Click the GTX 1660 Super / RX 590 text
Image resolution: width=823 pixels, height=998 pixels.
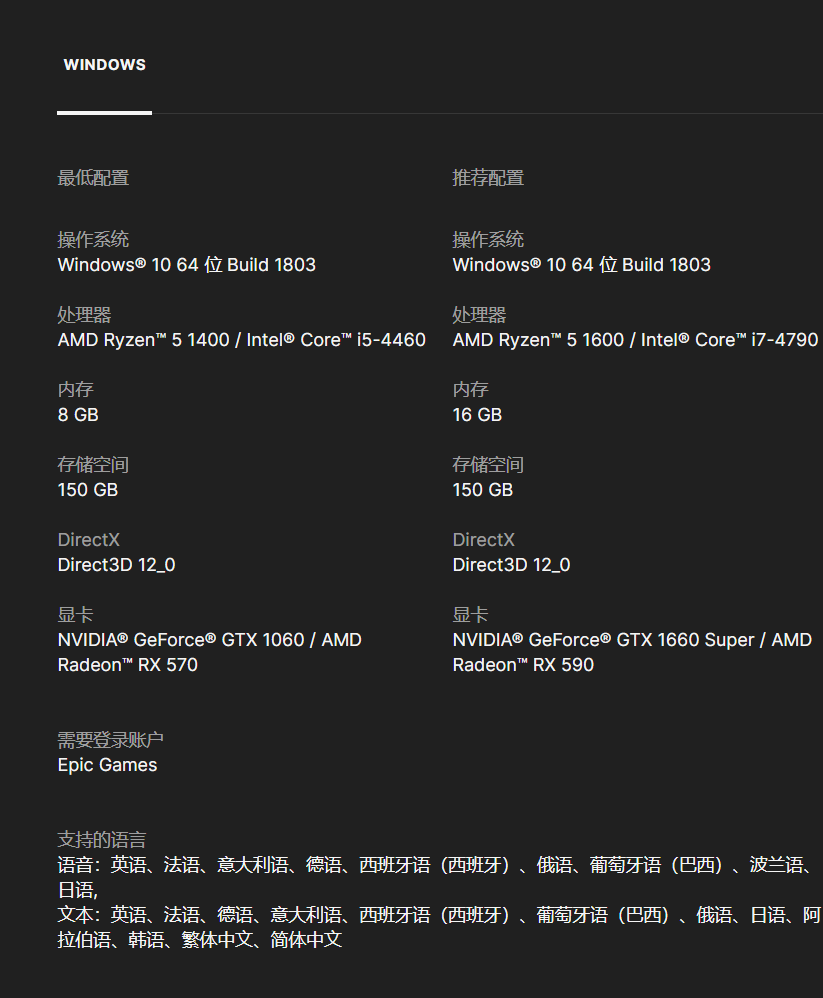click(x=632, y=652)
